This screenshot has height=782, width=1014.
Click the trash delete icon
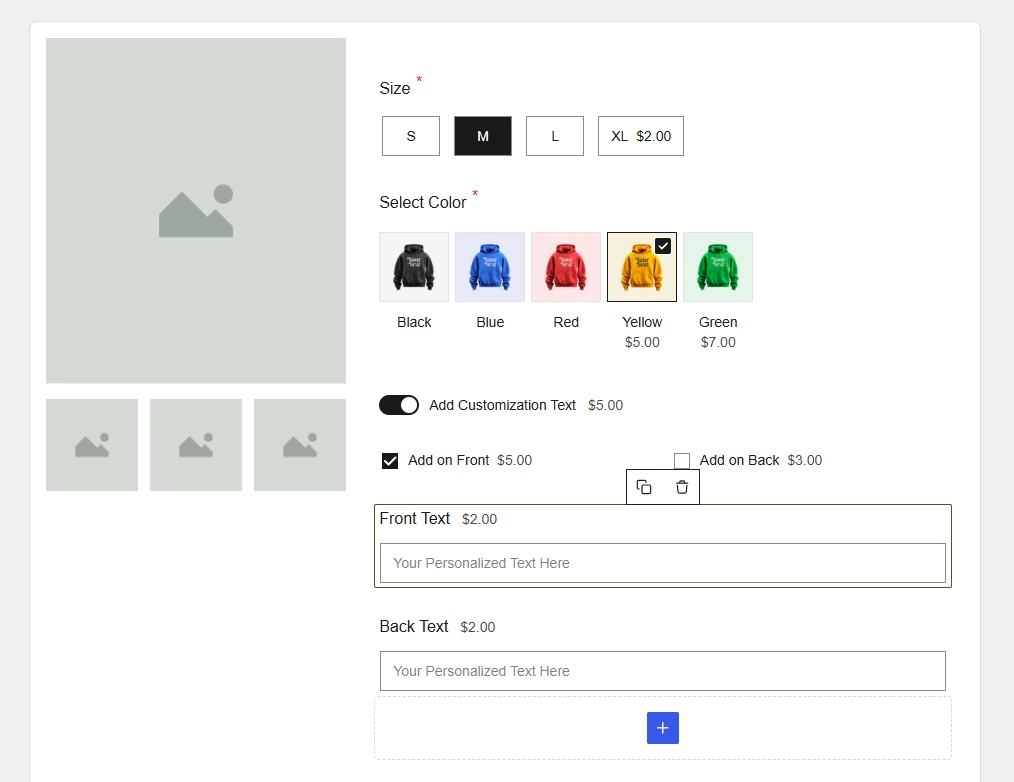click(x=682, y=487)
